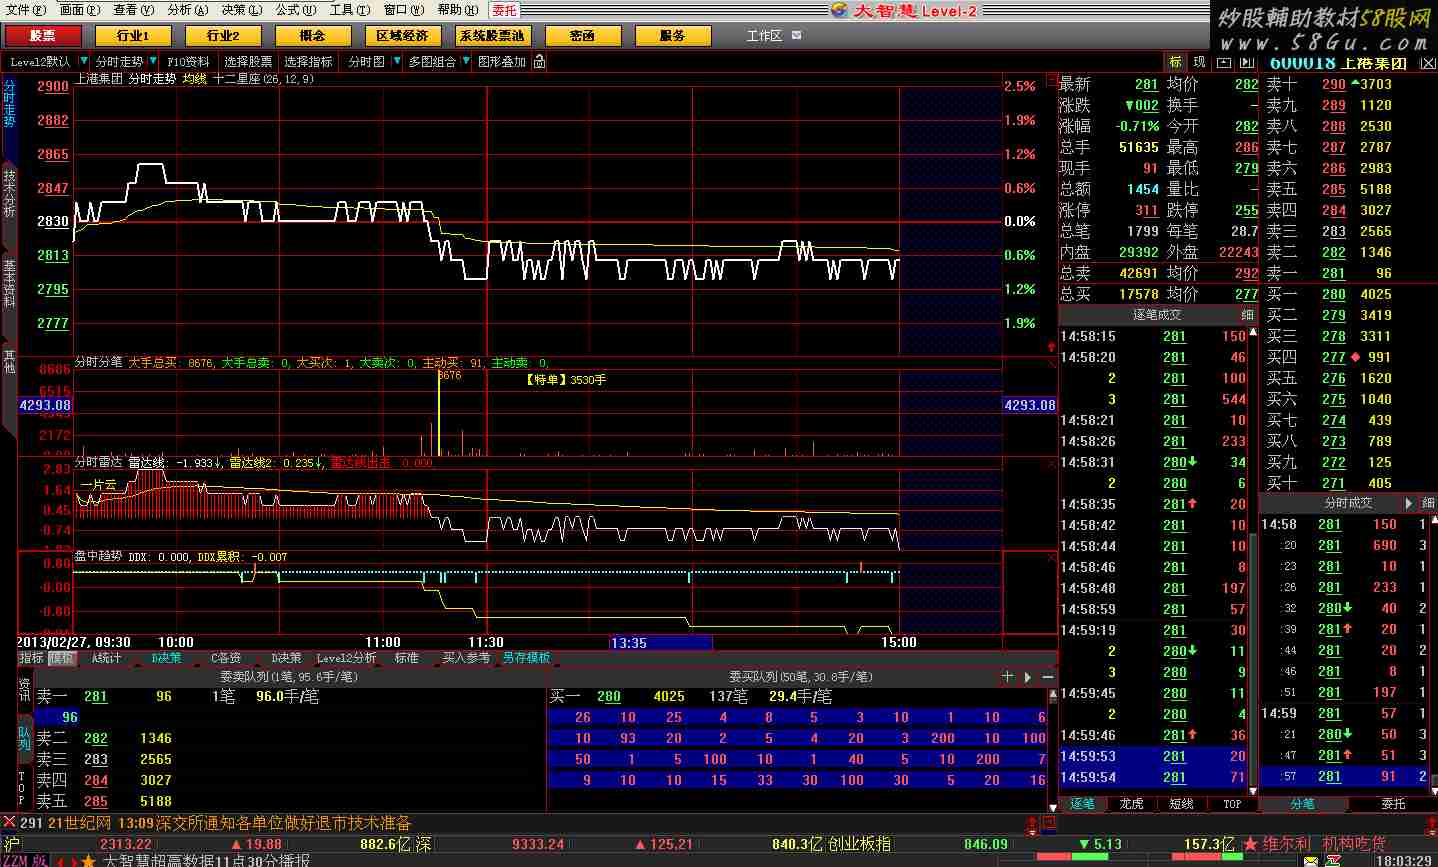1438x867 pixels.
Task: Click the 14:59:54 trade row in 逐笔成交
Action: 1154,777
